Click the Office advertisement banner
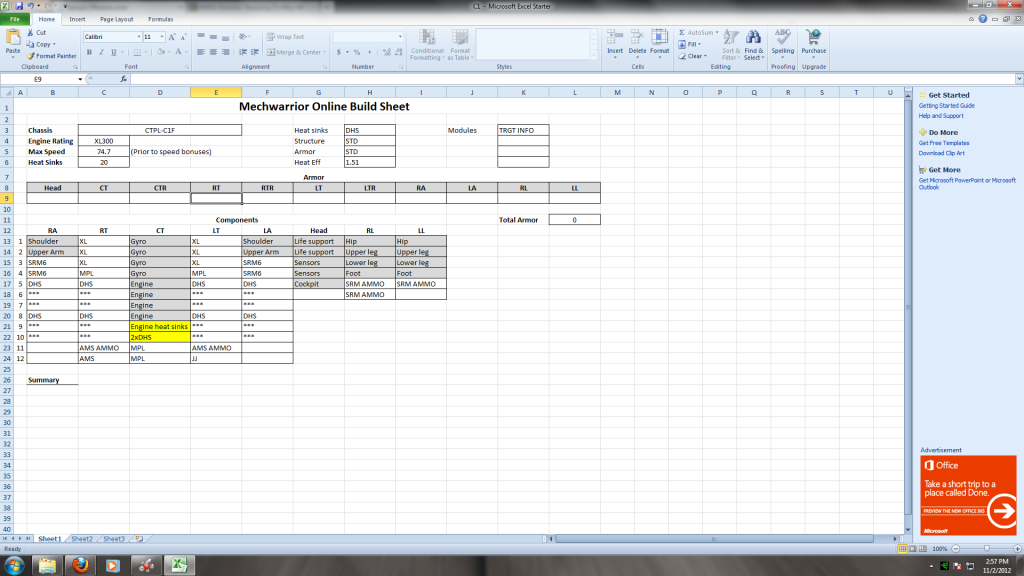This screenshot has height=576, width=1024. pos(968,495)
